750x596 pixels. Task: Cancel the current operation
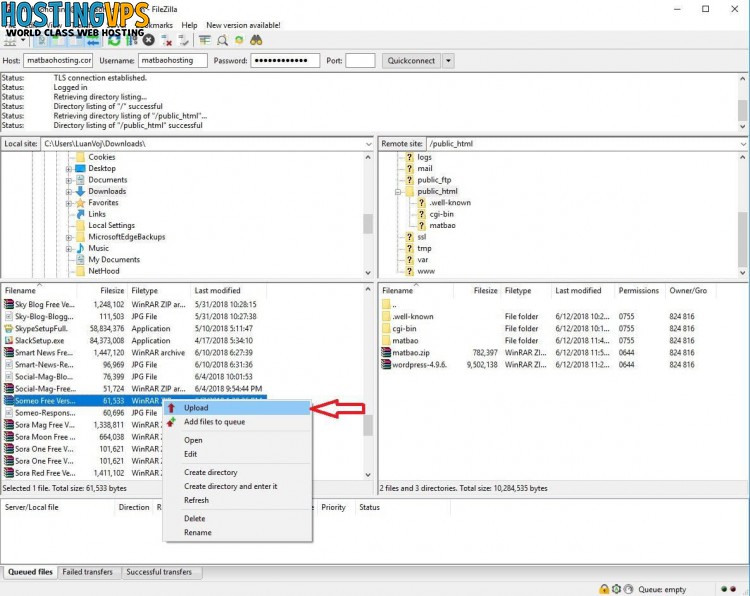[149, 41]
